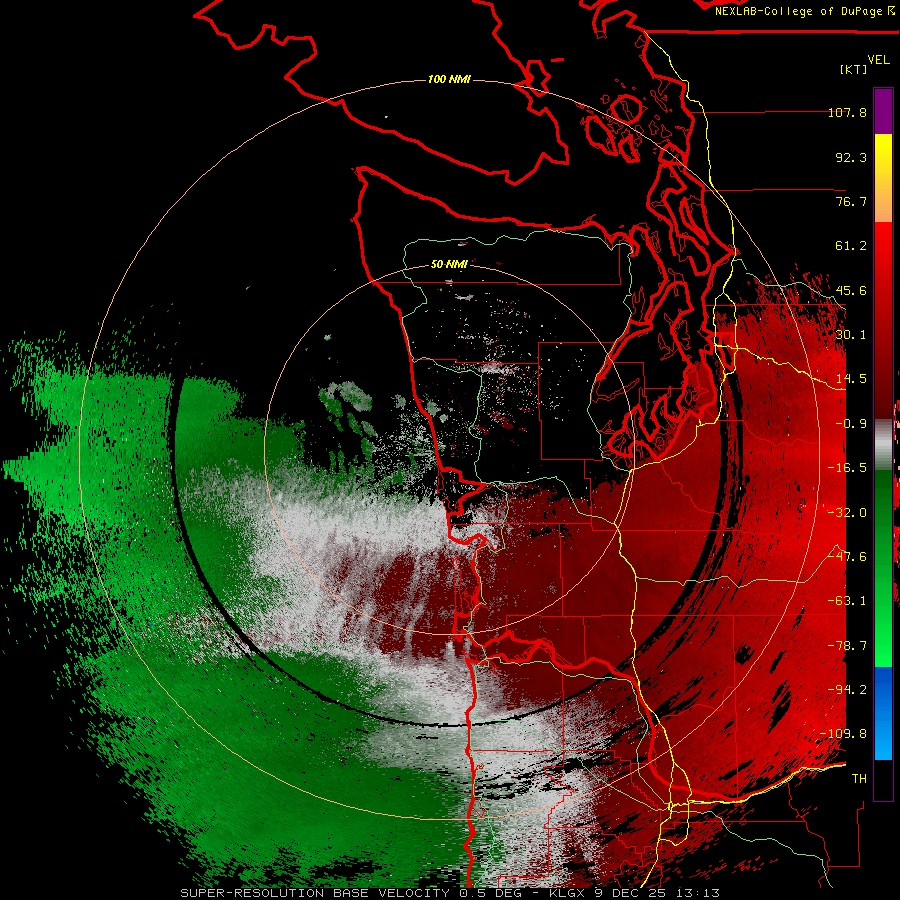
Task: Pick the purple segment of the velocity color bar
Action: click(883, 111)
